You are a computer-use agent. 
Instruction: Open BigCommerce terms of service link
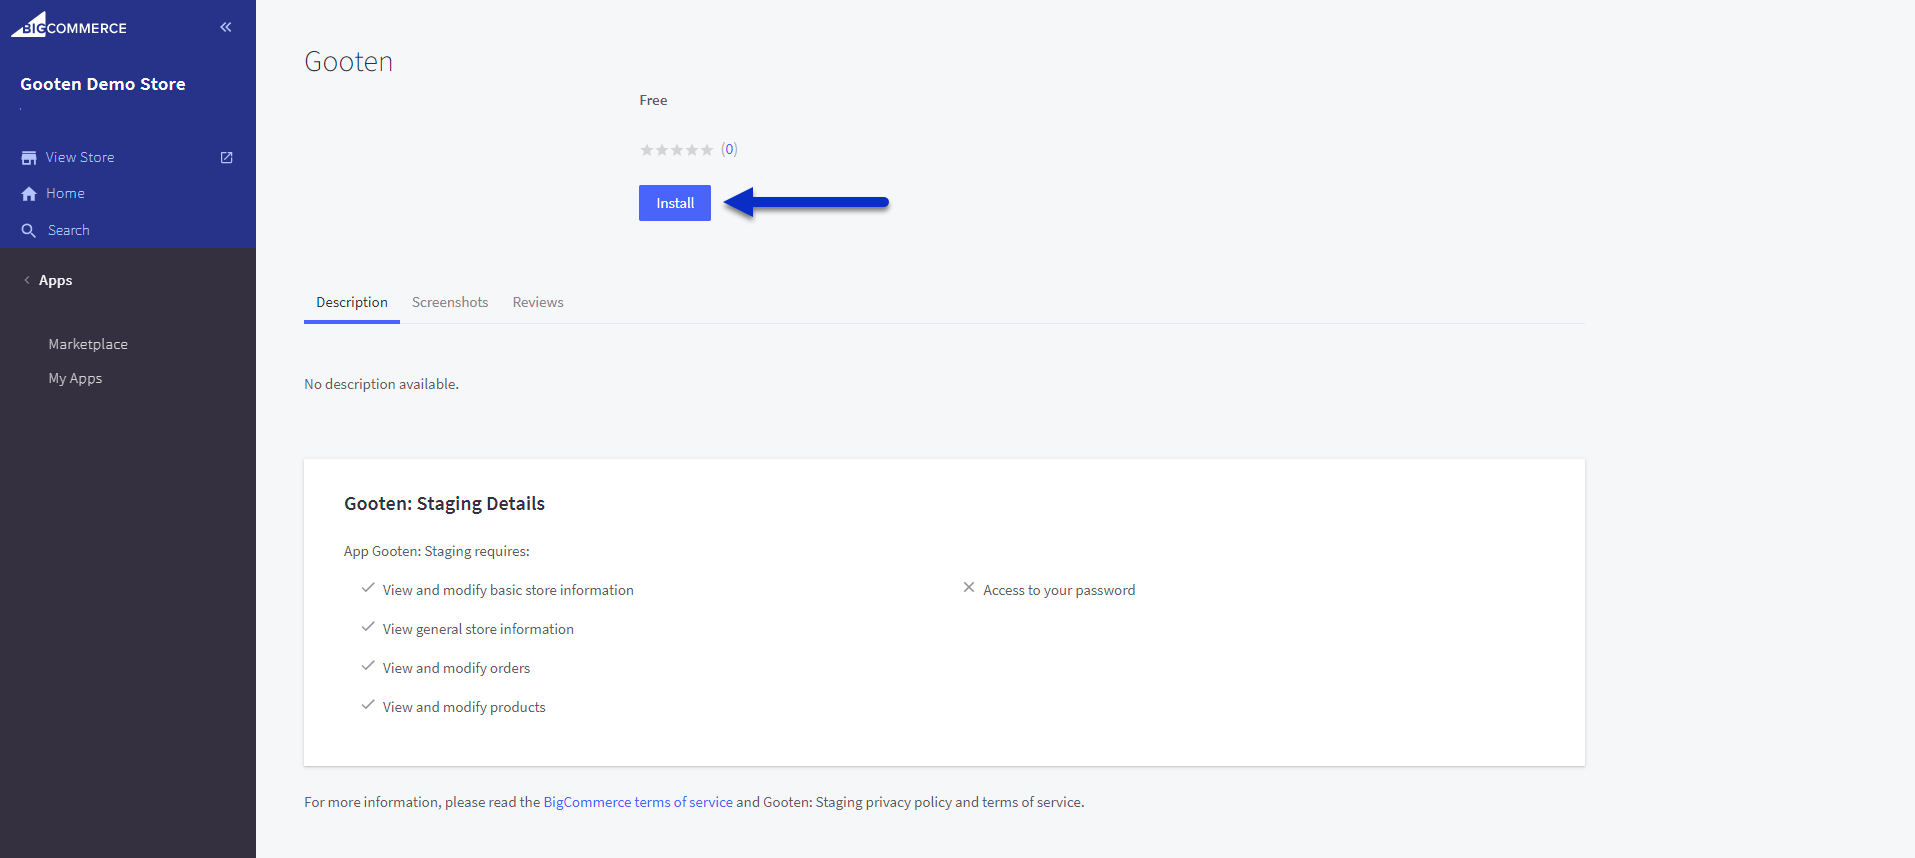pos(638,802)
